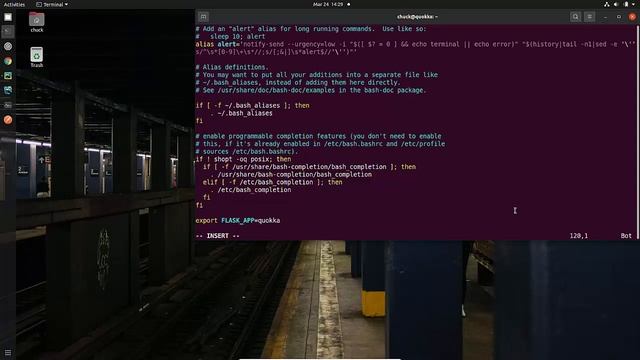
Task: Click '. ~/.bash_aliases' source line
Action: [241, 113]
